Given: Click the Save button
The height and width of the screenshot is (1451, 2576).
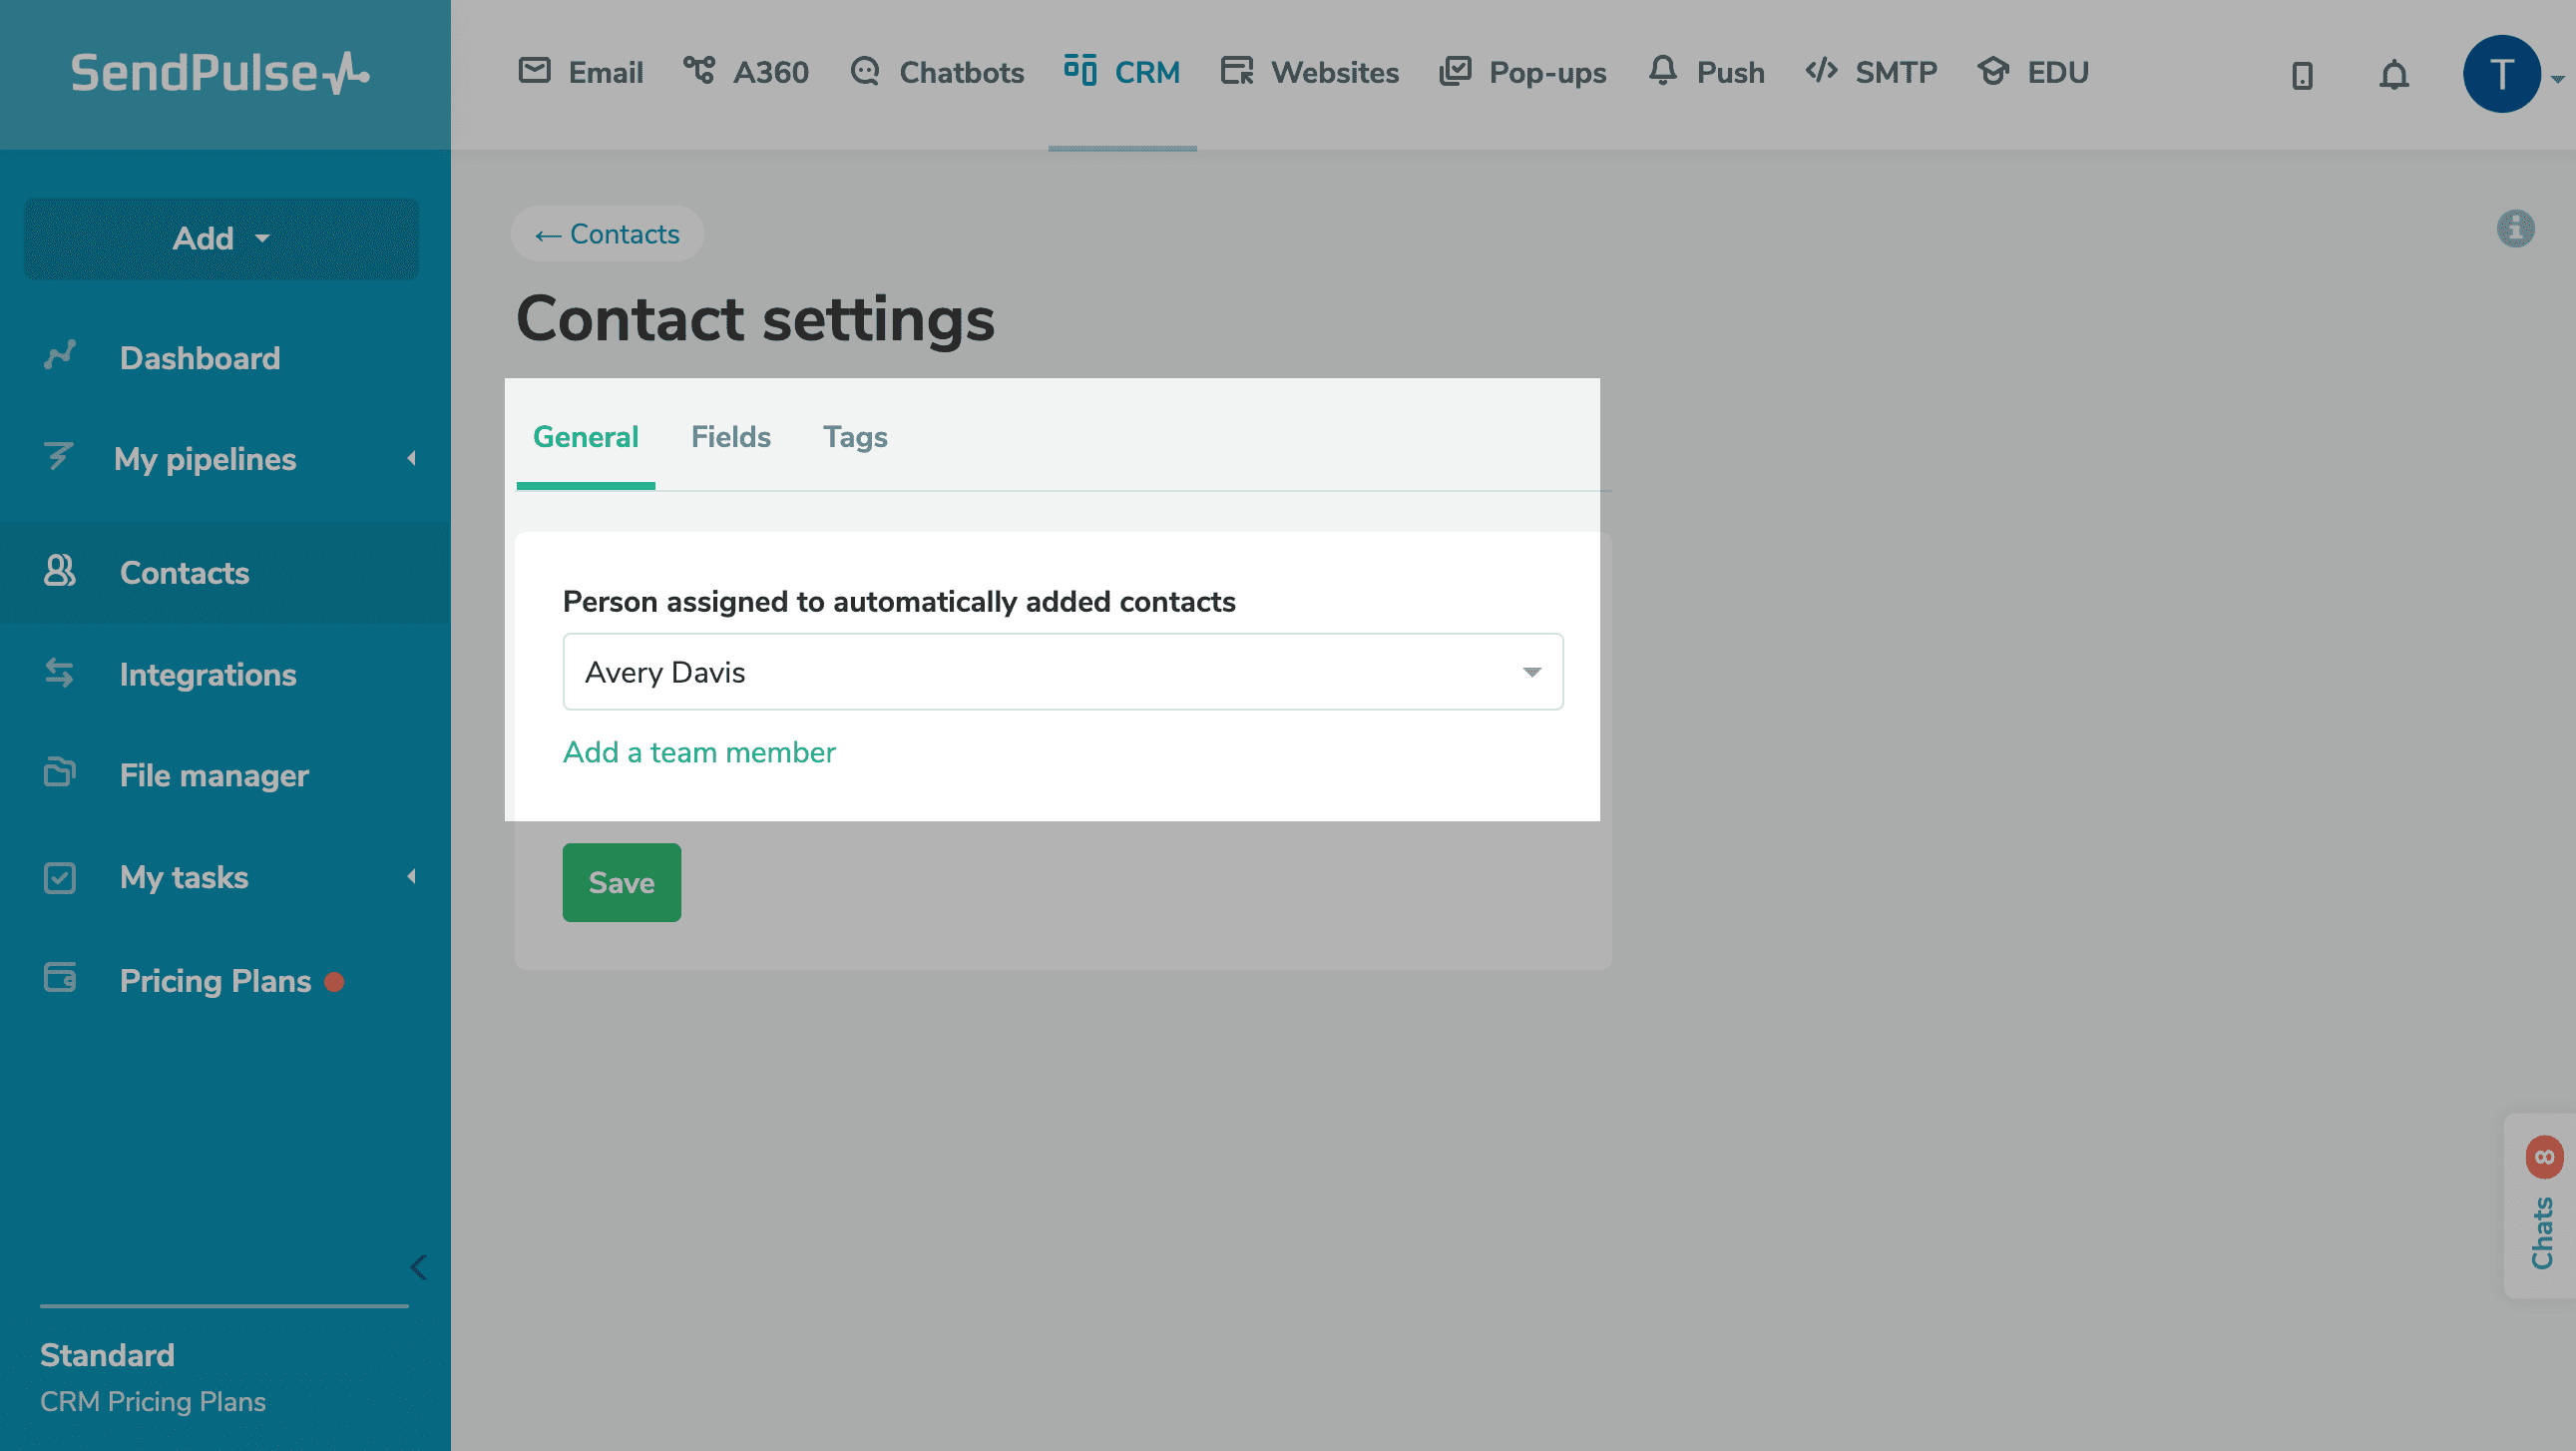Looking at the screenshot, I should tap(621, 883).
